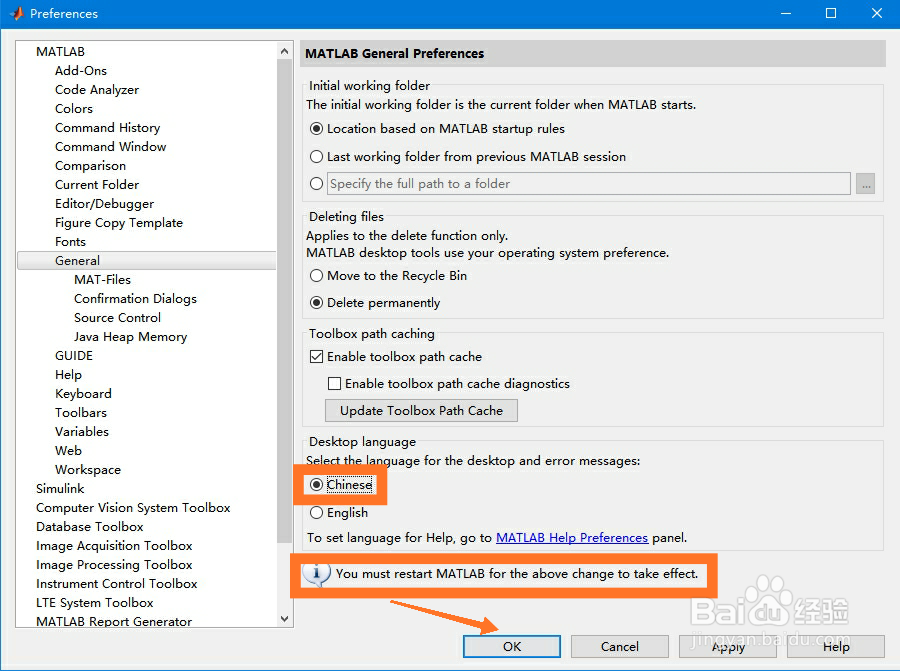This screenshot has height=671, width=900.
Task: Select Last working folder from previous session
Action: pyautogui.click(x=316, y=157)
